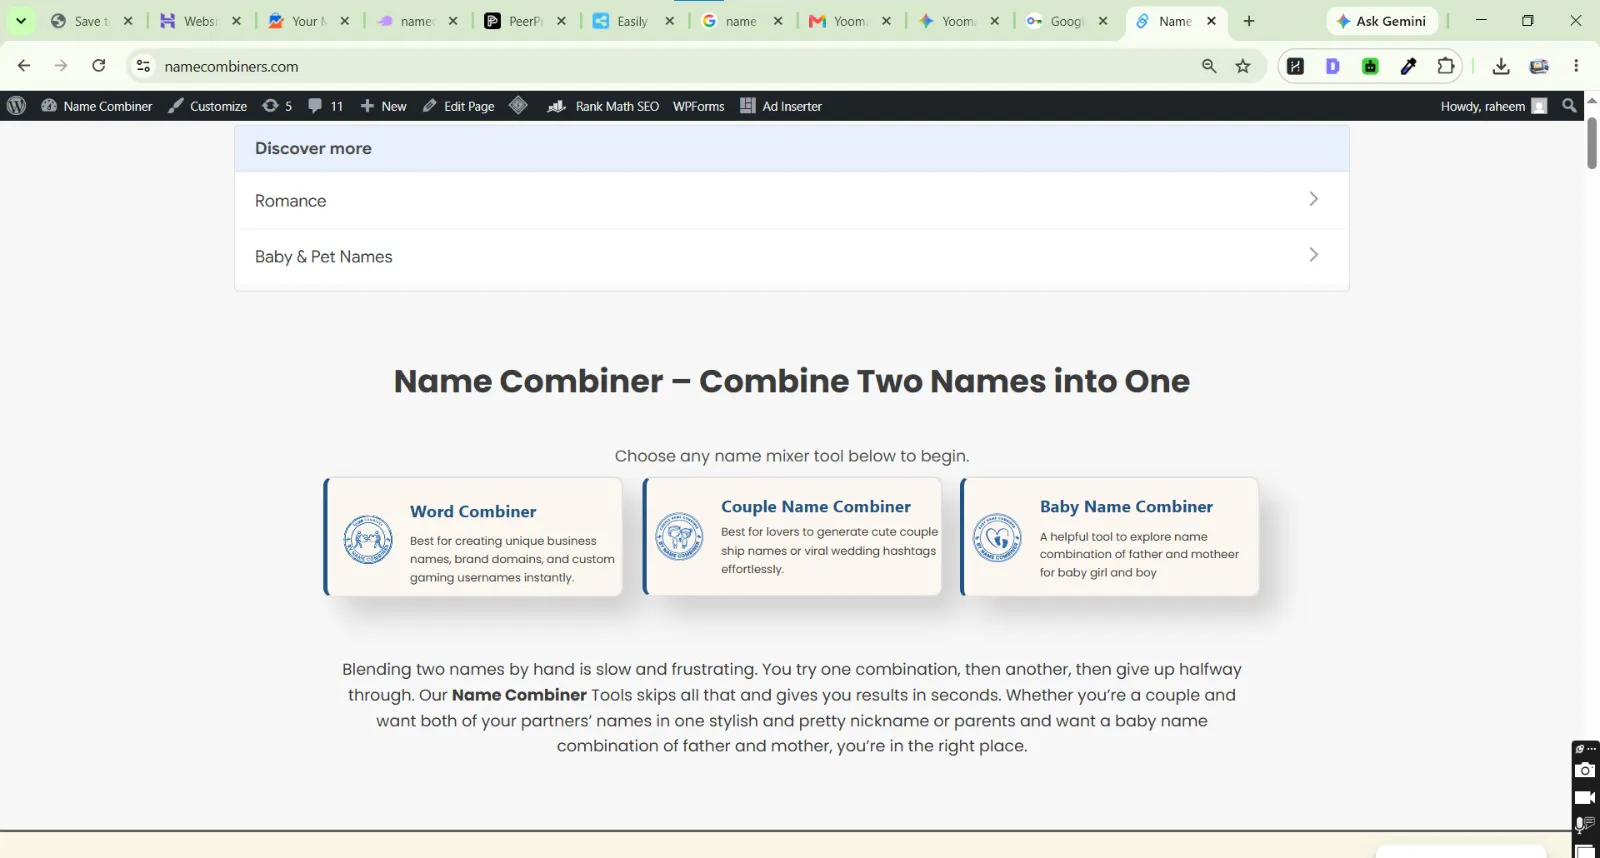This screenshot has width=1600, height=858.
Task: Open the Extensions puzzle icon
Action: point(1446,66)
